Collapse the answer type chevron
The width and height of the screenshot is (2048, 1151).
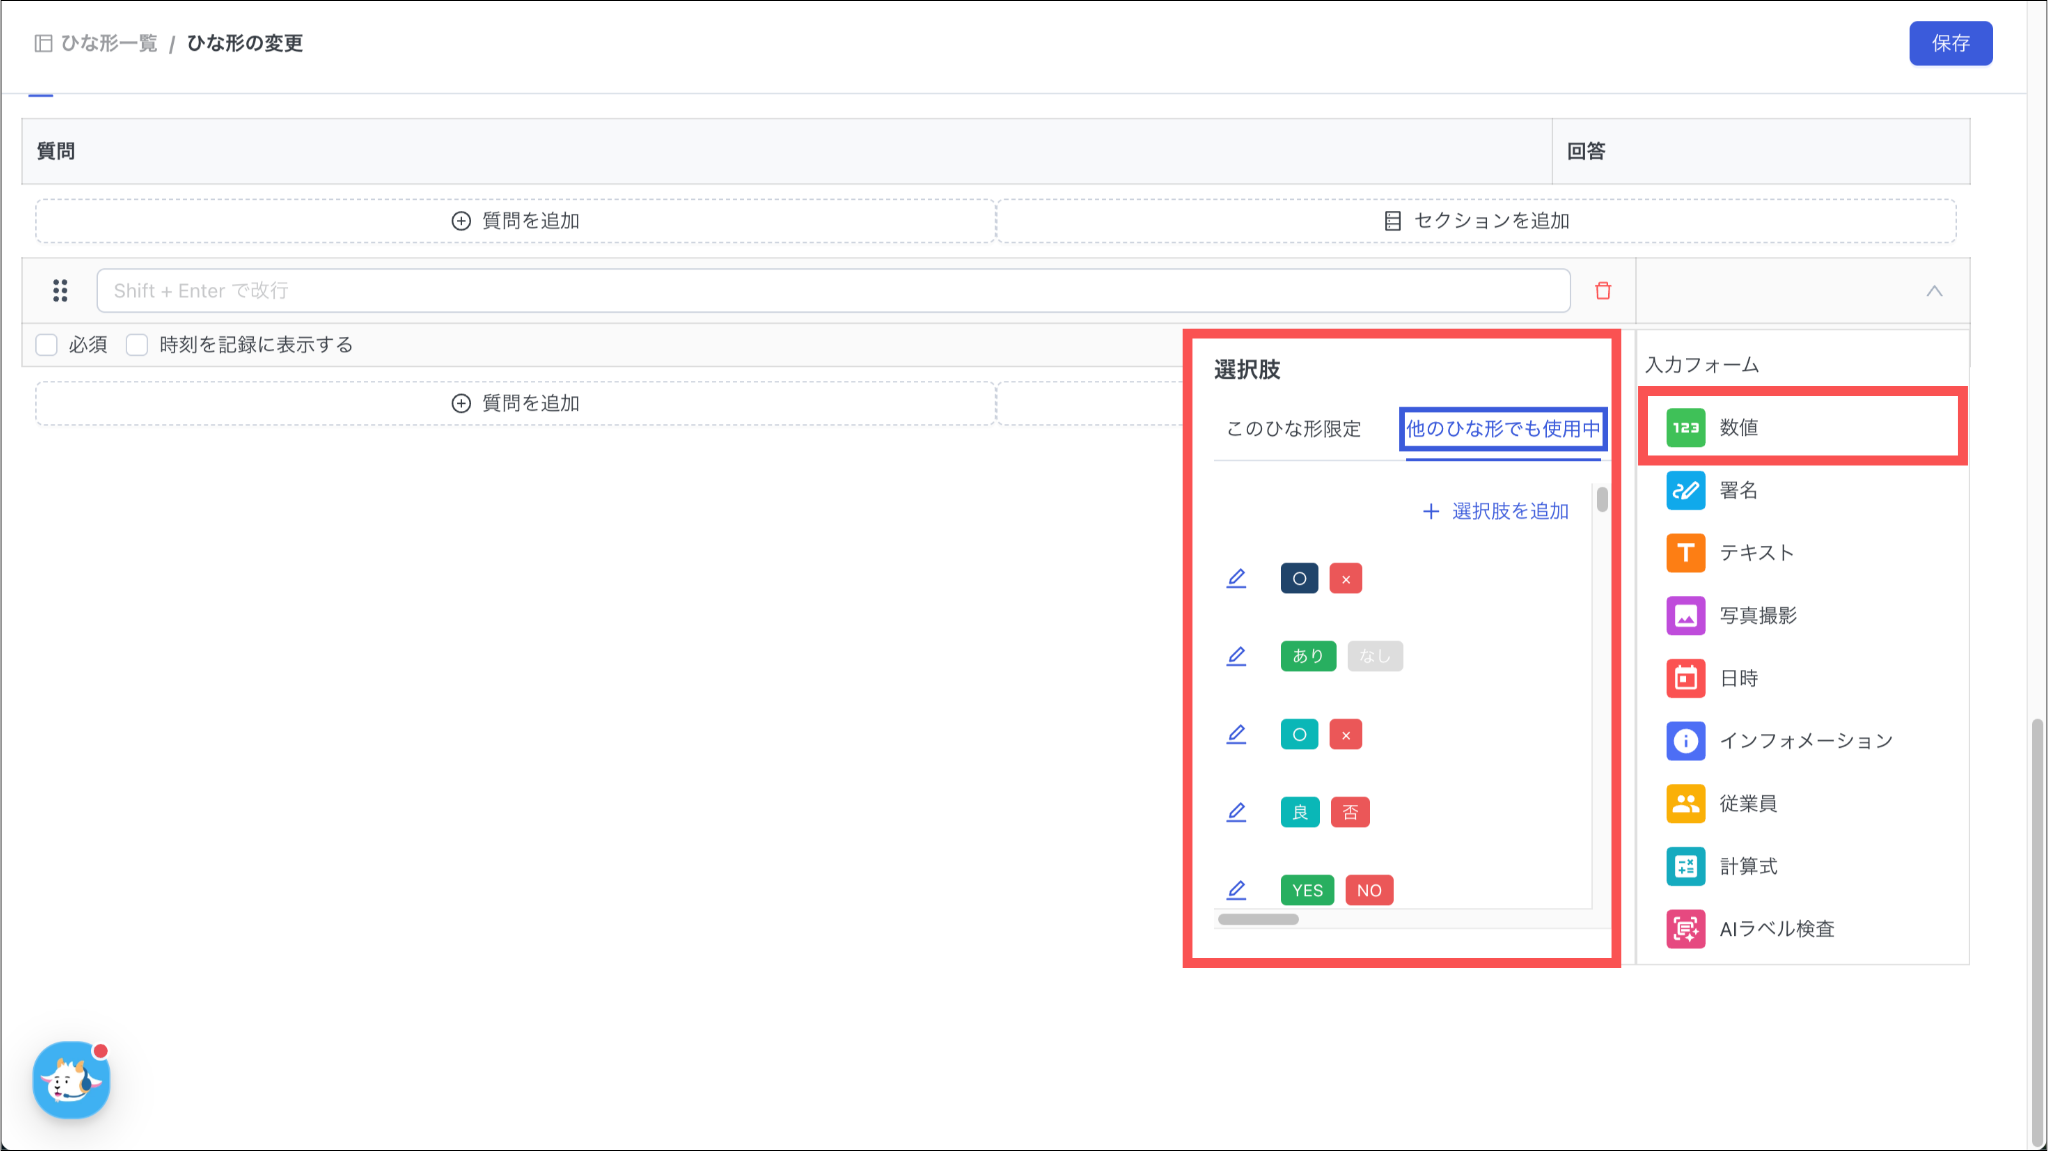[x=1934, y=291]
